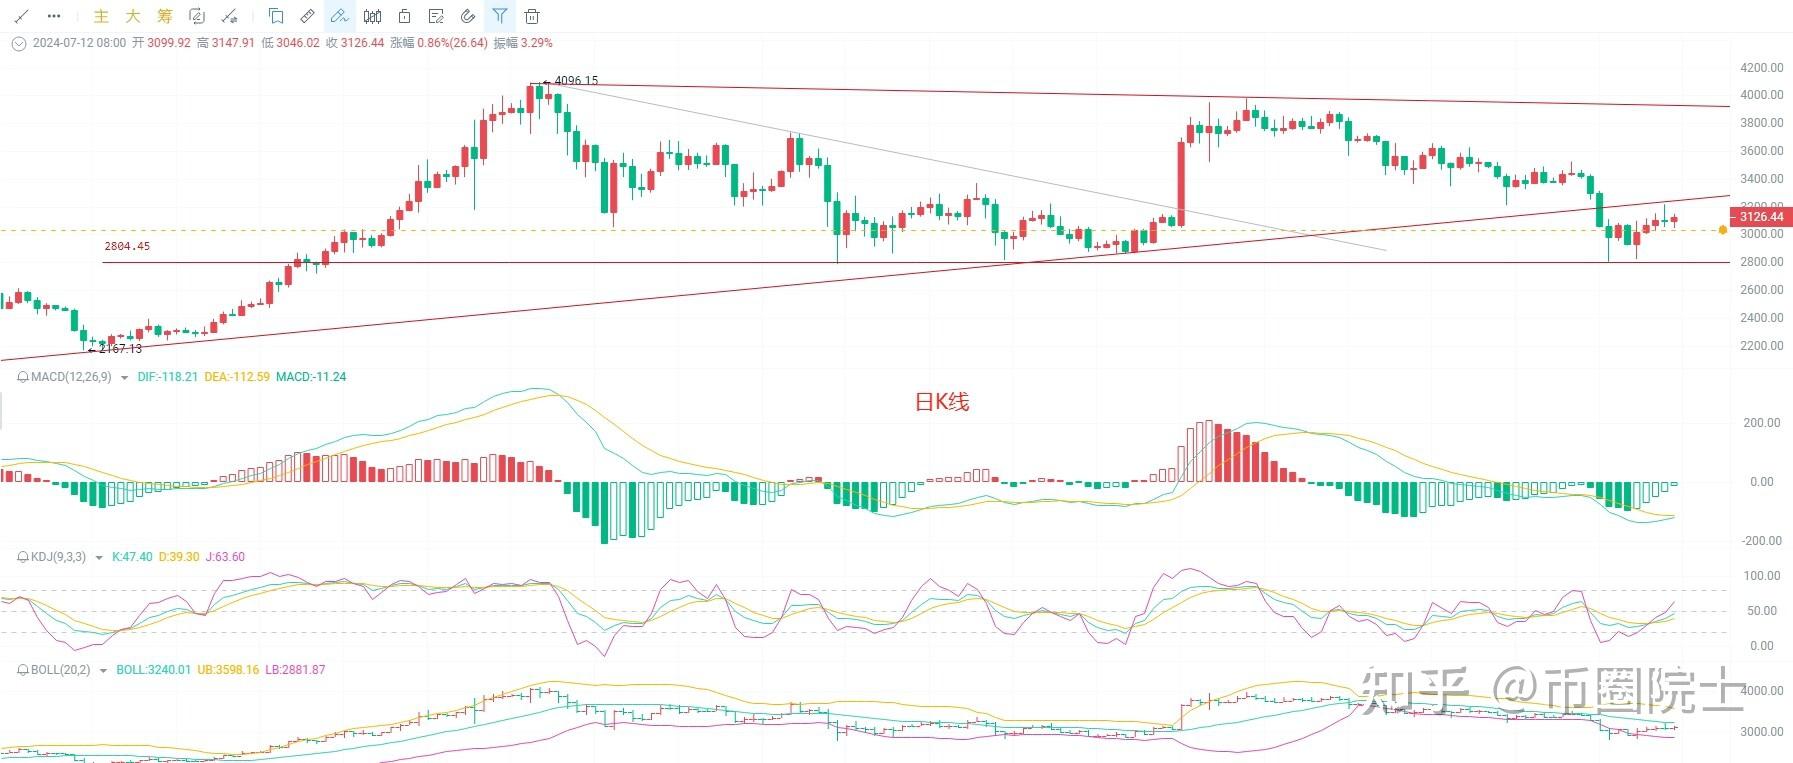Open the KDJ(9,3,3) dropdown arrow
The width and height of the screenshot is (1793, 763).
pyautogui.click(x=99, y=558)
